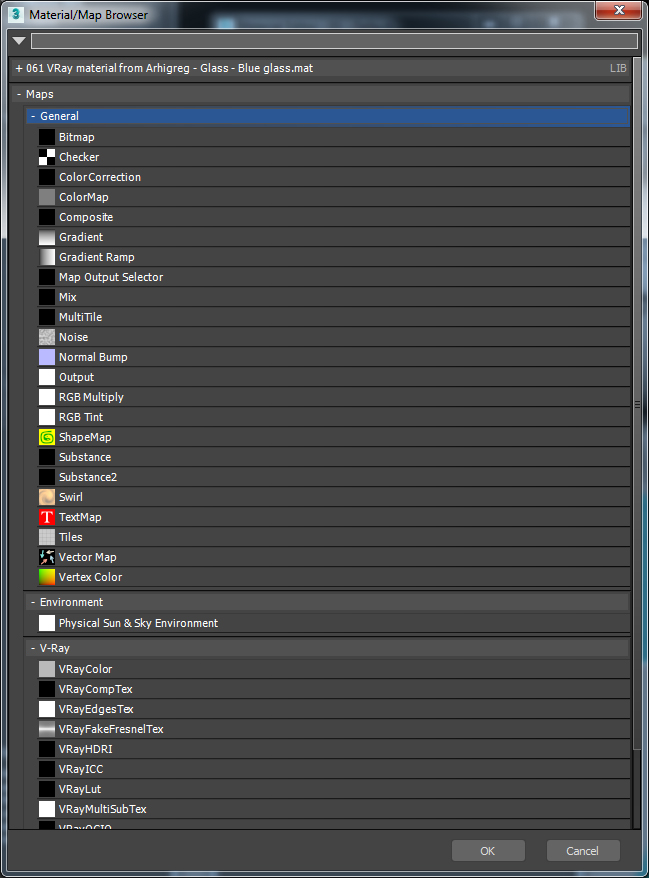649x878 pixels.
Task: Click the Output white thumbnail icon
Action: point(47,377)
